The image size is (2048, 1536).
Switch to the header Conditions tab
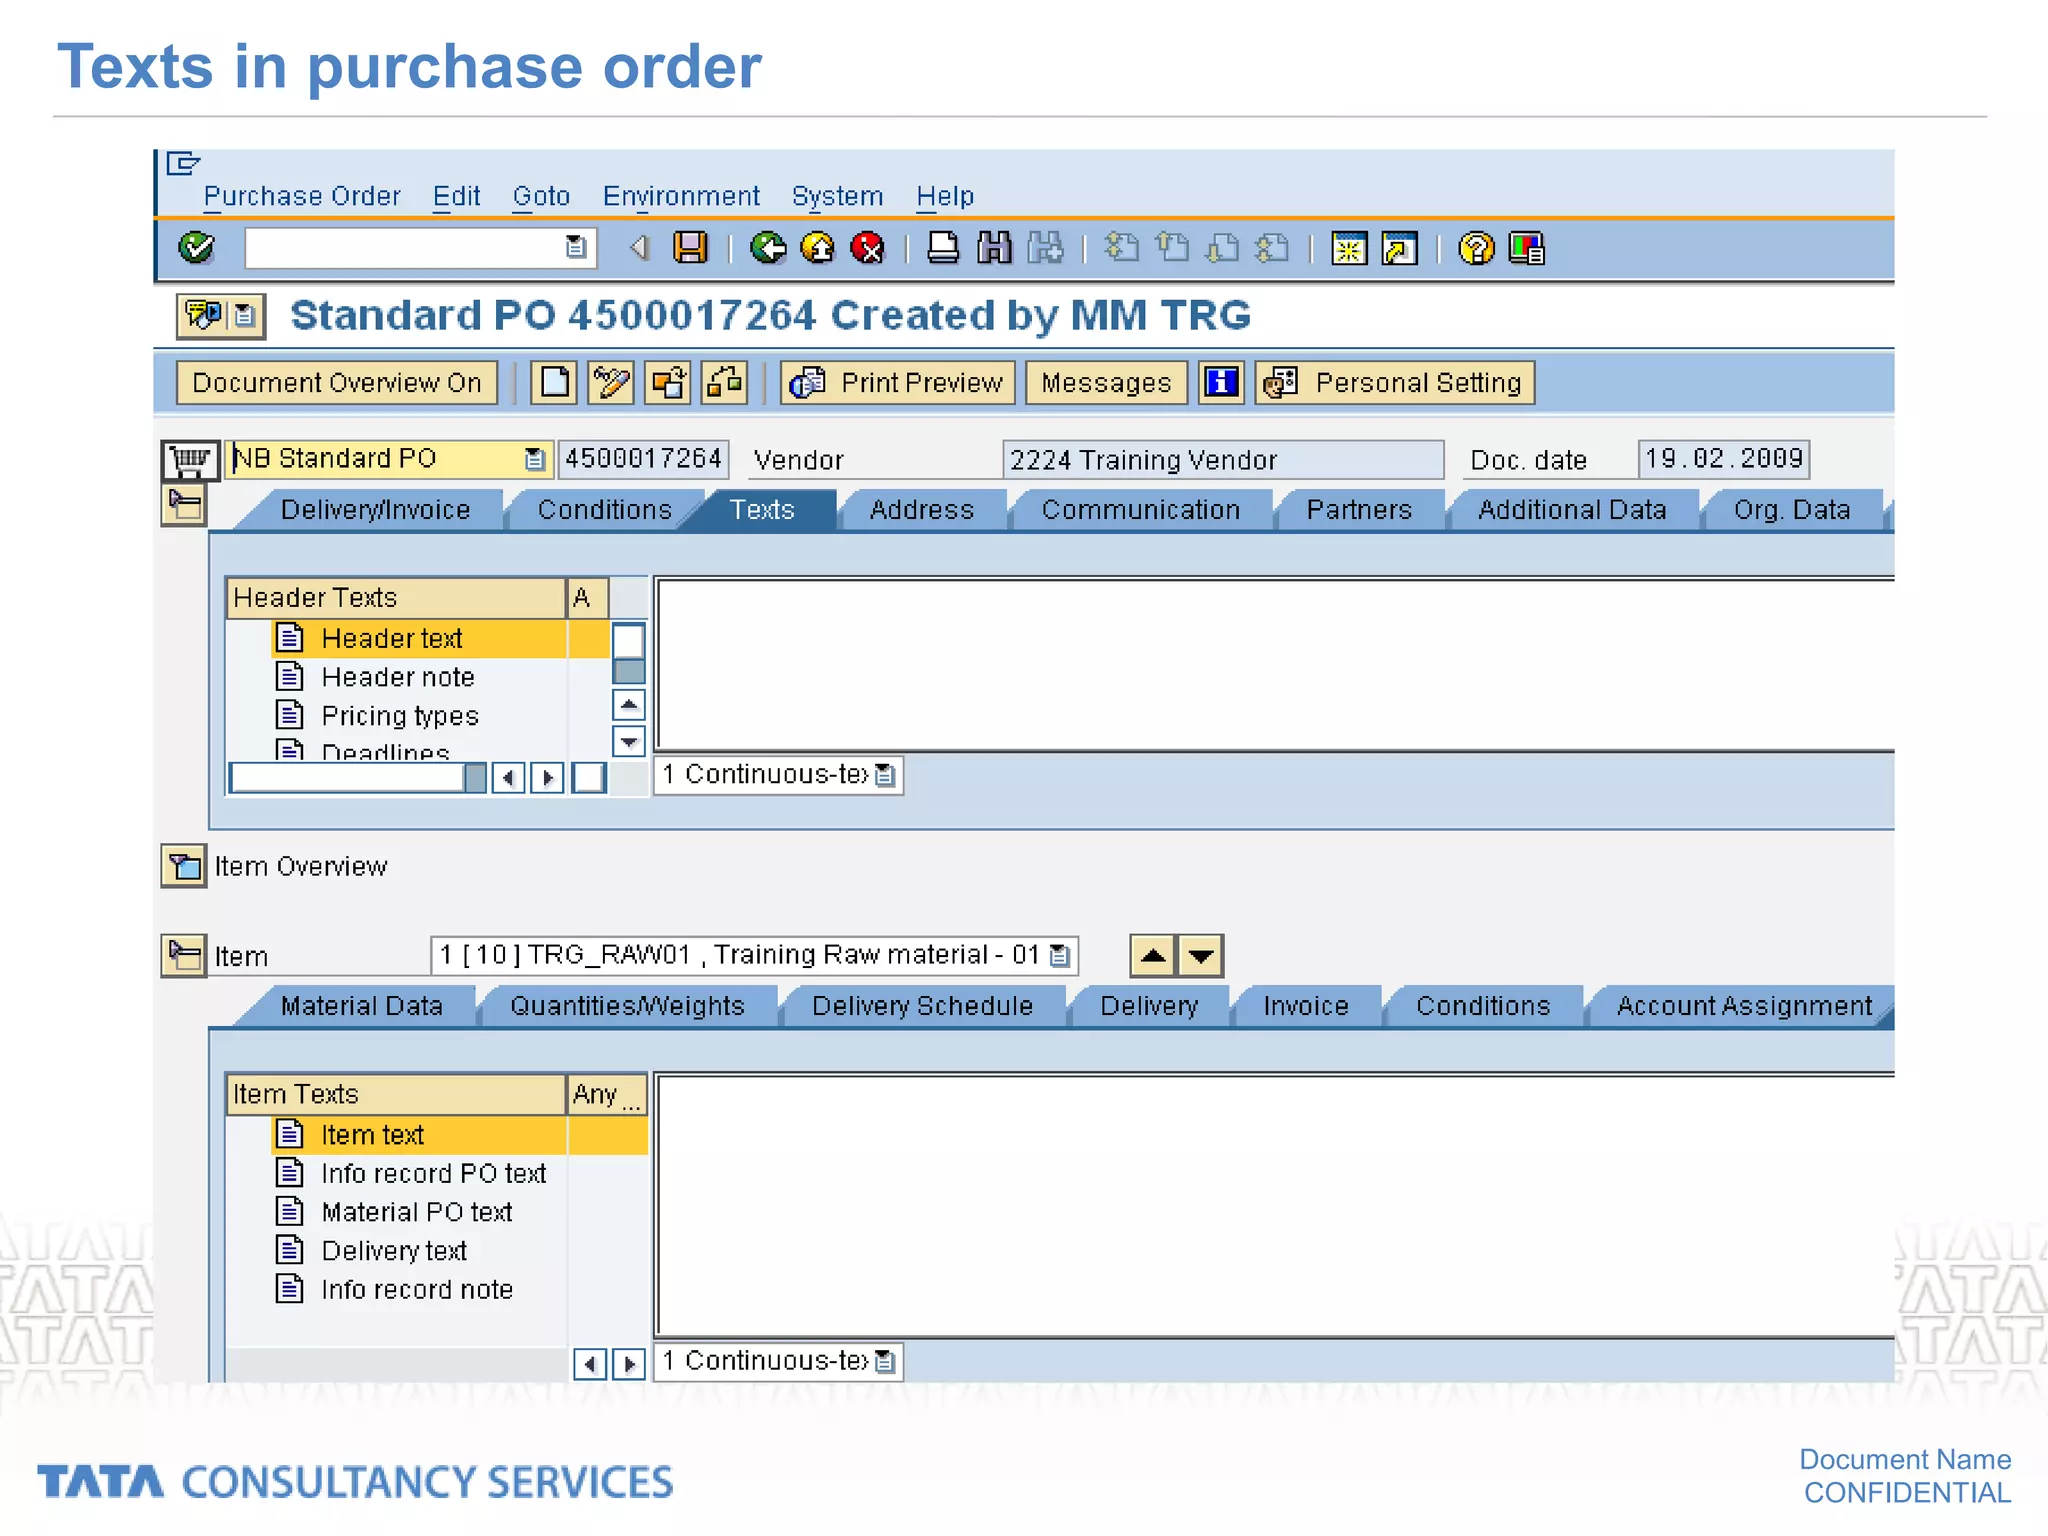[x=605, y=510]
